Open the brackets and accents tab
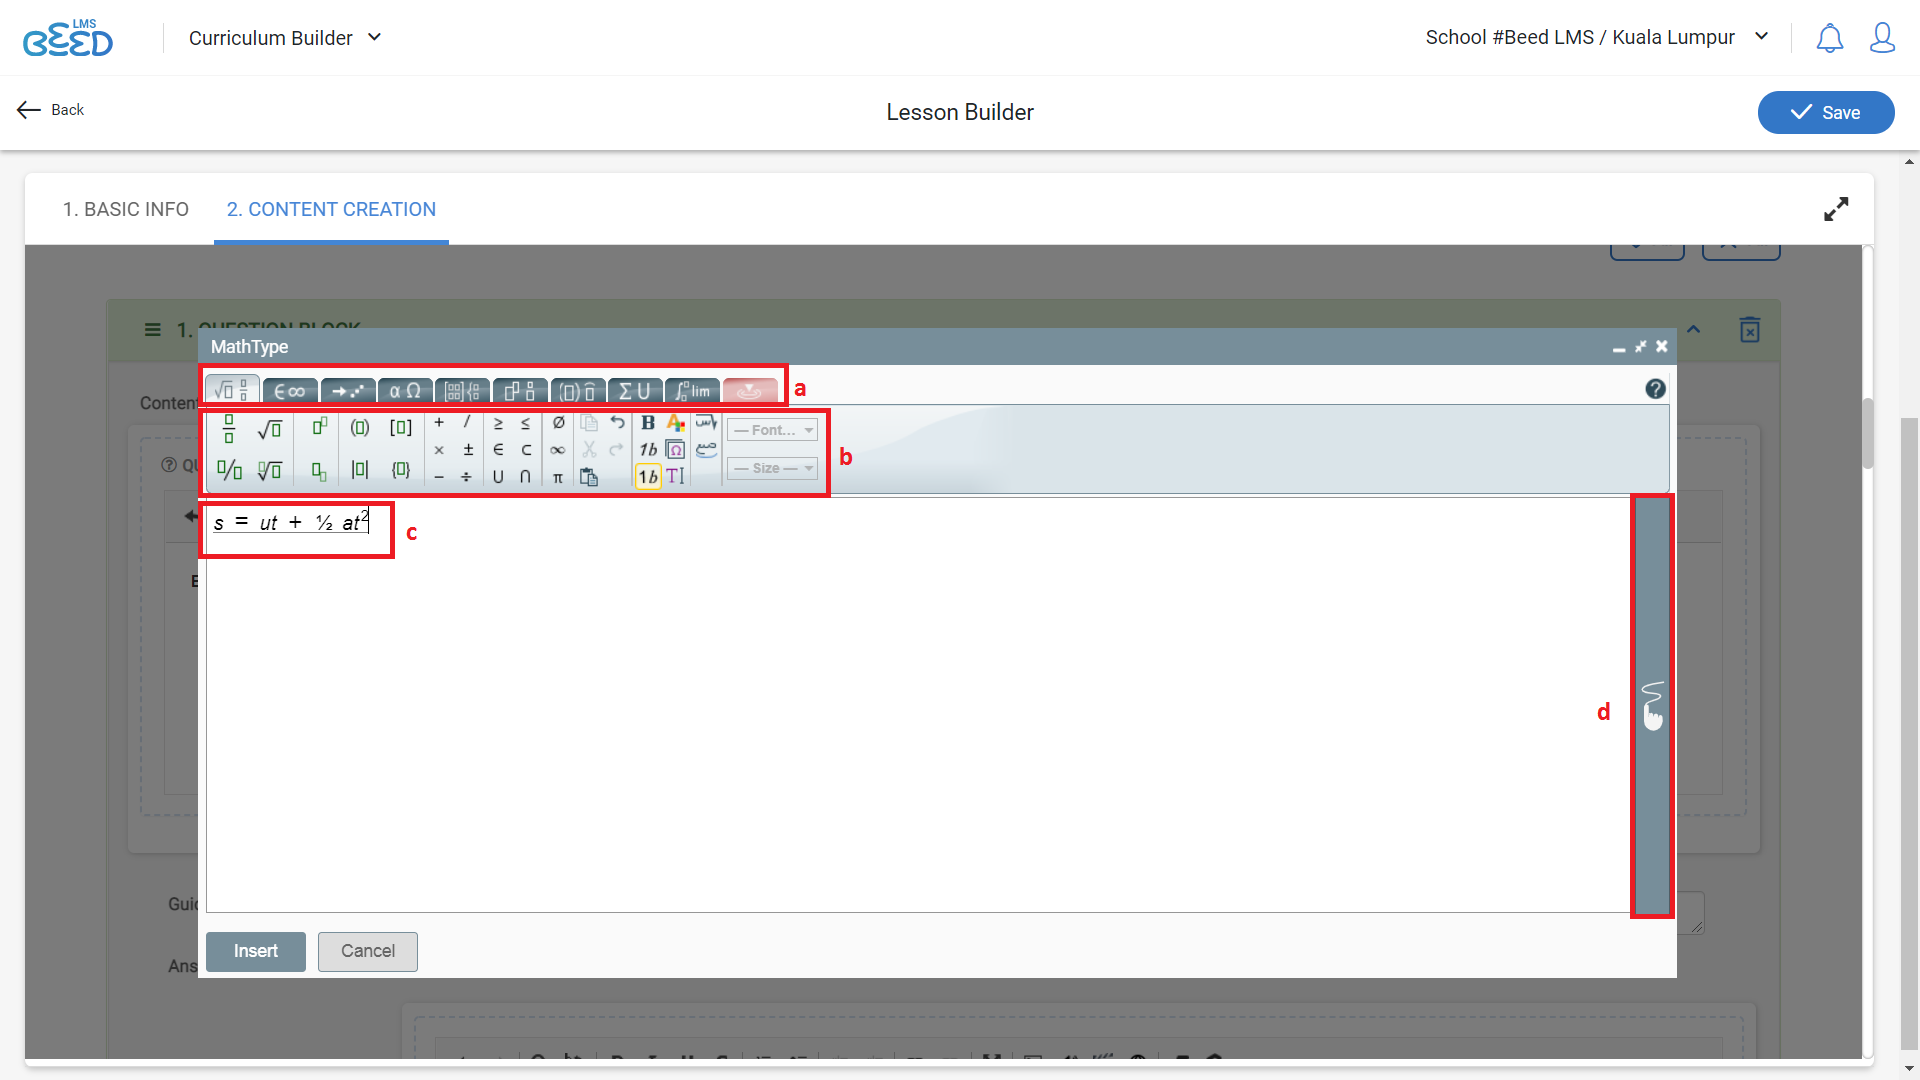 577,391
